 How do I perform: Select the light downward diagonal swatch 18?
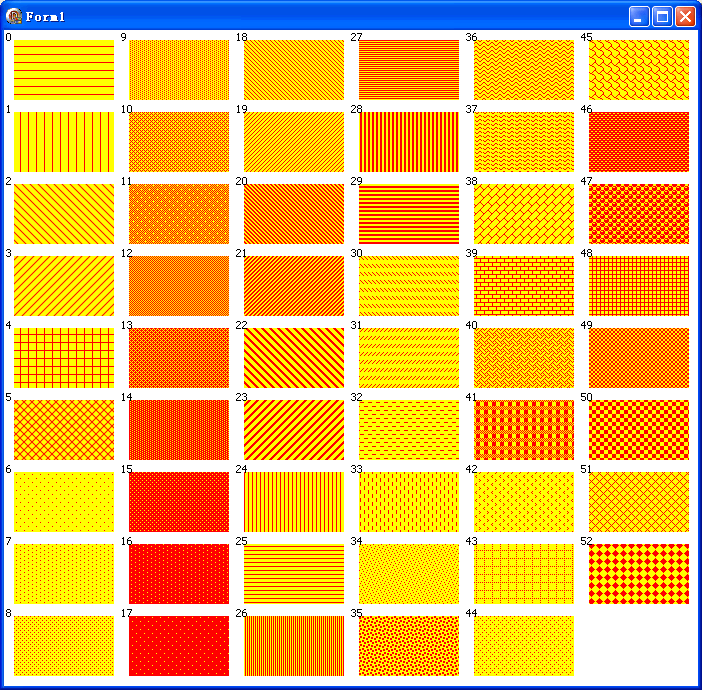point(294,70)
